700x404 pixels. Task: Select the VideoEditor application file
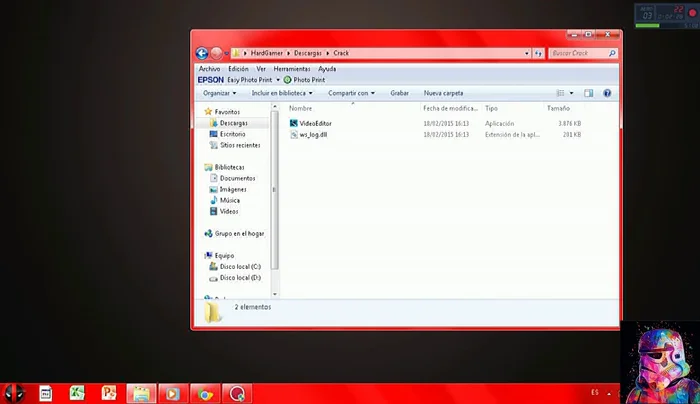(315, 123)
